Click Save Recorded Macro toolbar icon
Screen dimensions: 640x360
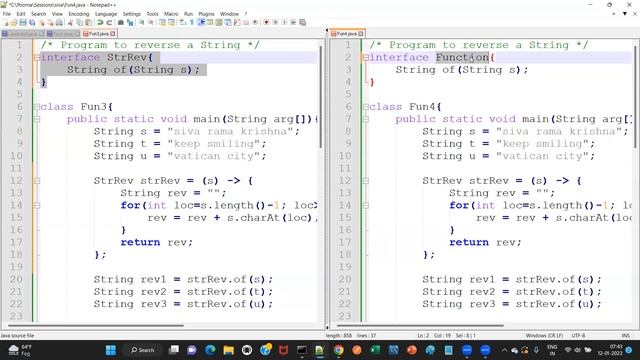coord(302,22)
